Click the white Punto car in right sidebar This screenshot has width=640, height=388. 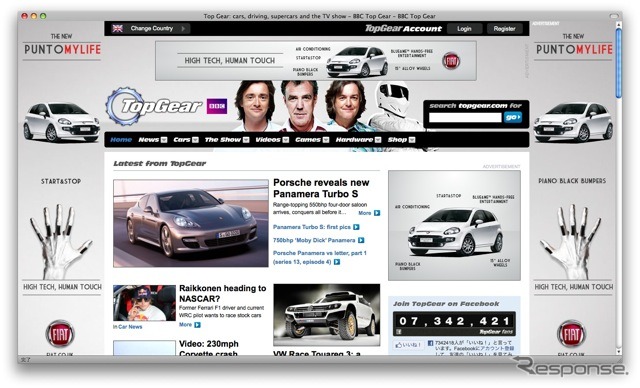coord(573,122)
